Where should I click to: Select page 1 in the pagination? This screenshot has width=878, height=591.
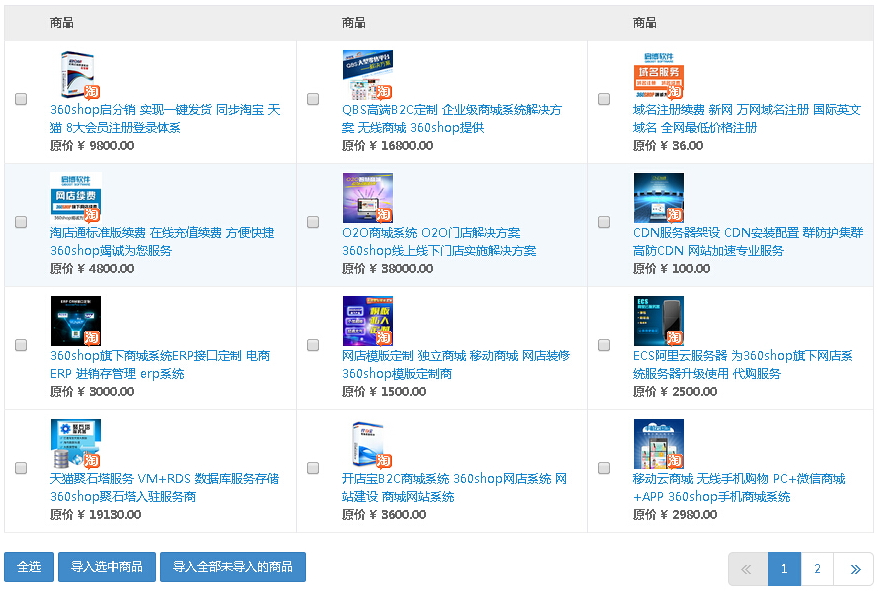(x=784, y=569)
